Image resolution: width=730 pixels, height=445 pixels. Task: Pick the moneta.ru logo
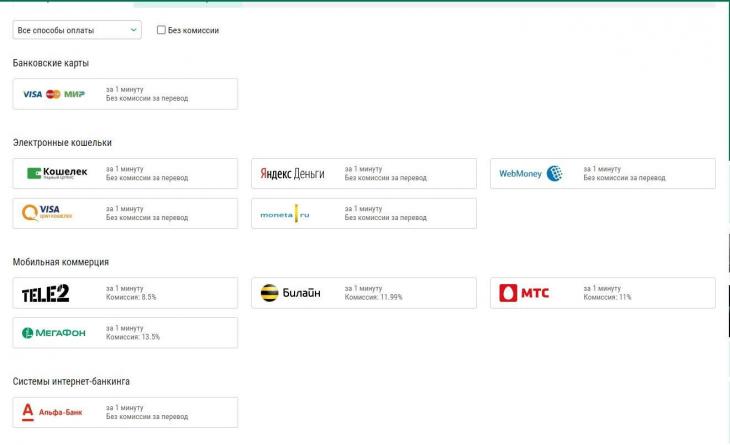point(285,213)
